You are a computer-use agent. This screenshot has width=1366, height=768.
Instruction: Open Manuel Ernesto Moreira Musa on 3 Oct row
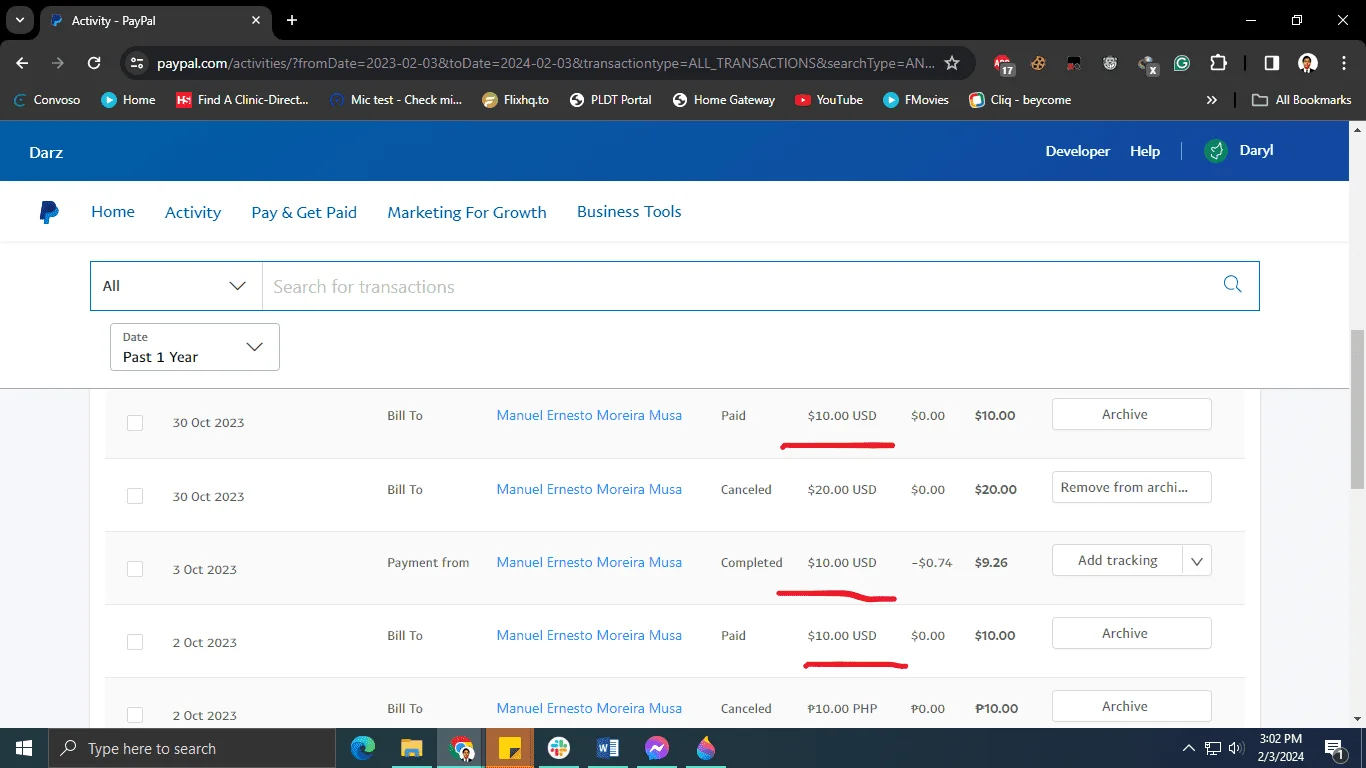click(589, 562)
